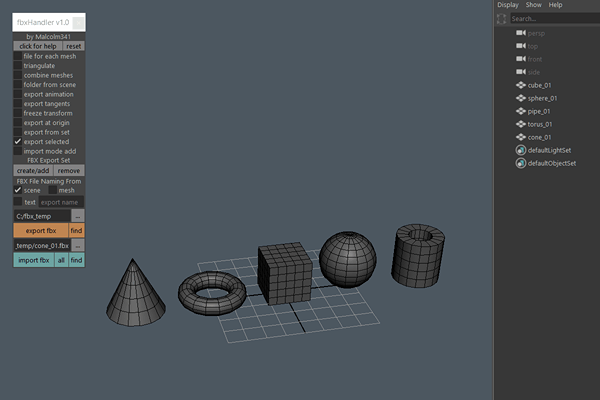Select the persp camera icon in outliner
Viewport: 600px width, 400px height.
click(x=520, y=33)
